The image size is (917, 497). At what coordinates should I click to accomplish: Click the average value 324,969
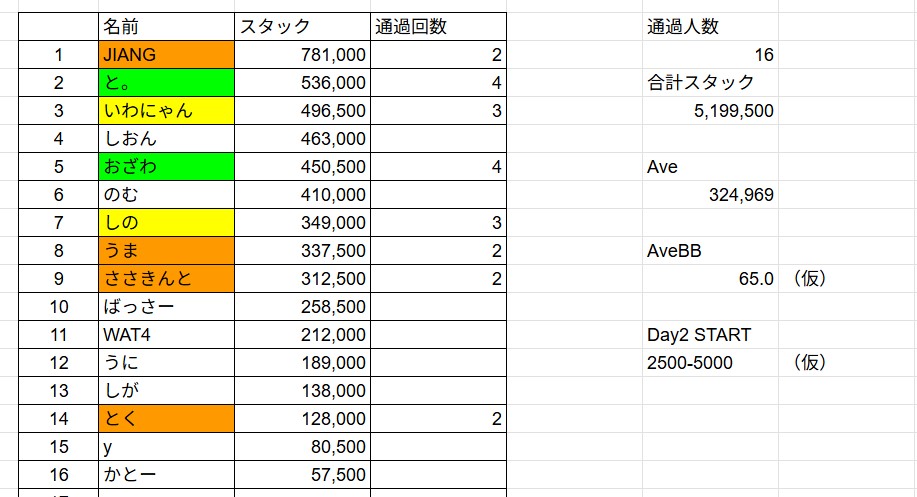pos(711,195)
